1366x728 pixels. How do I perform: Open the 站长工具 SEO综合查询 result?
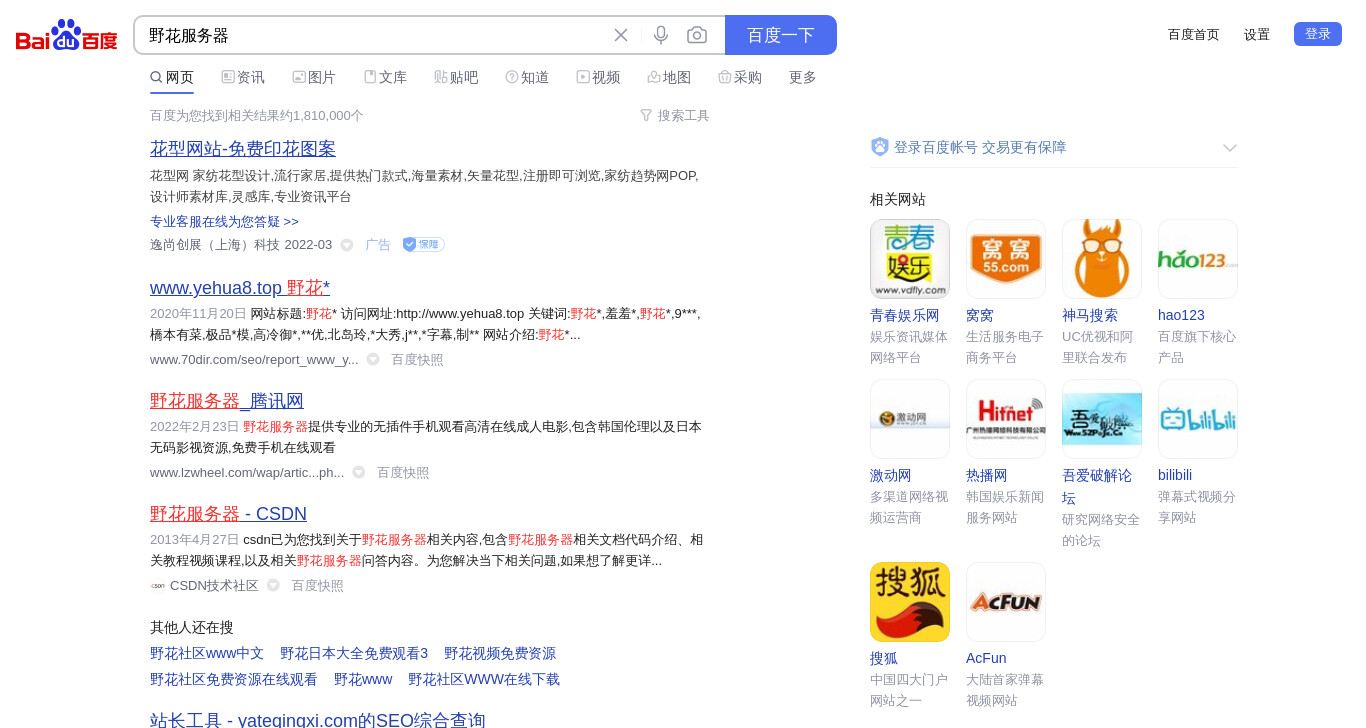tap(318, 719)
